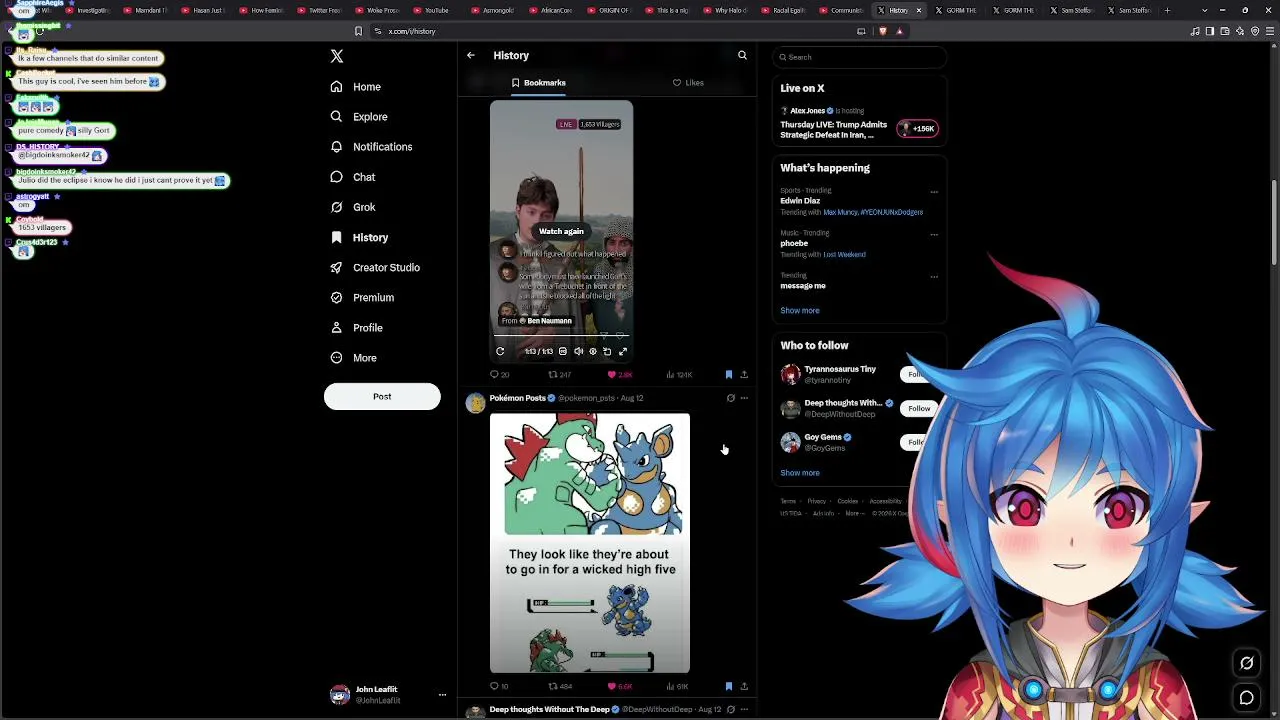Toggle picture-in-picture for the video
The image size is (1280, 720).
607,351
